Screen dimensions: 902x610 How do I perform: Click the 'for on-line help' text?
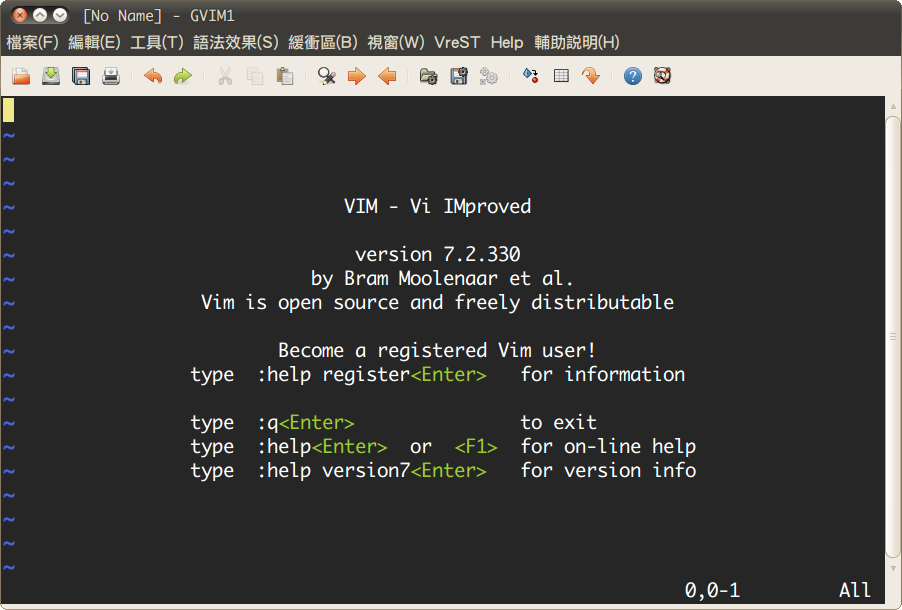pos(608,447)
